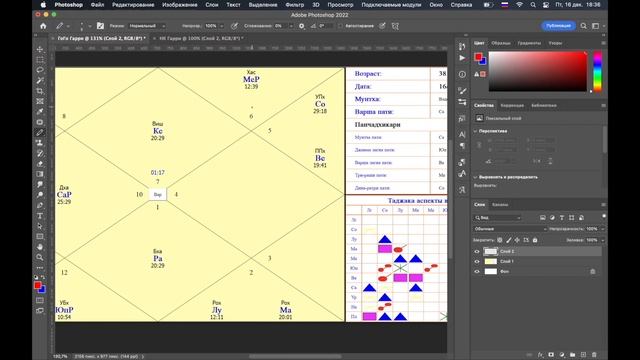The image size is (640, 360).
Task: Pick color in the color field
Action: pyautogui.click(x=538, y=71)
